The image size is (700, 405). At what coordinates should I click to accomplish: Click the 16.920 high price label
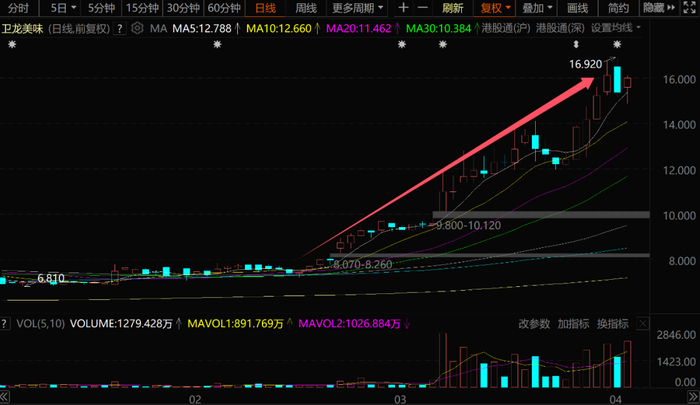[x=585, y=64]
